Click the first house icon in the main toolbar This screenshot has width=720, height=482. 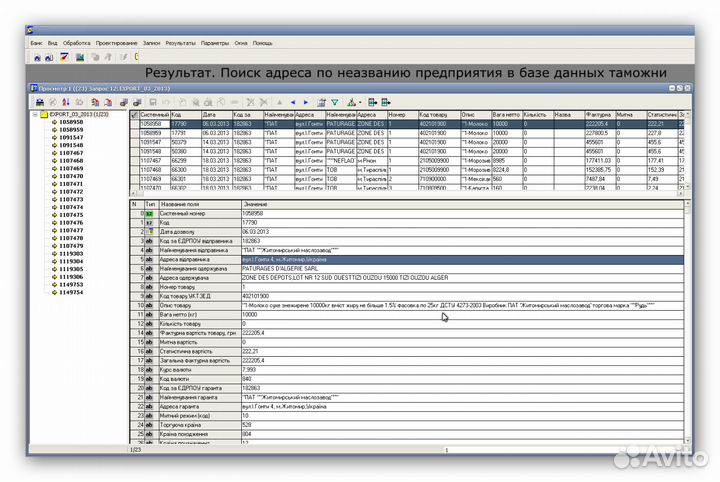[37, 58]
